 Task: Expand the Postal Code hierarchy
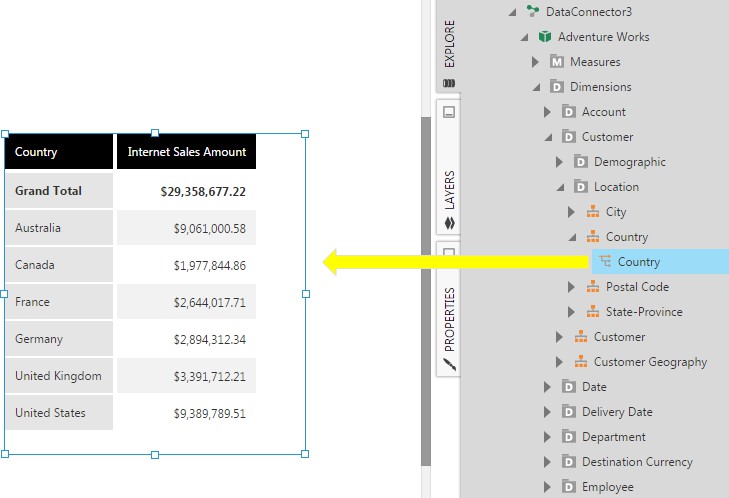[x=571, y=287]
